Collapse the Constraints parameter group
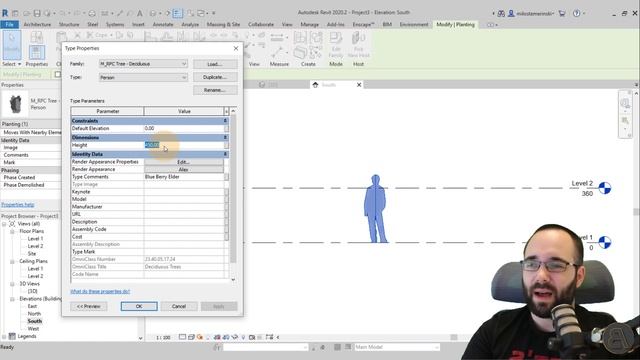640x360 pixels. (x=225, y=121)
